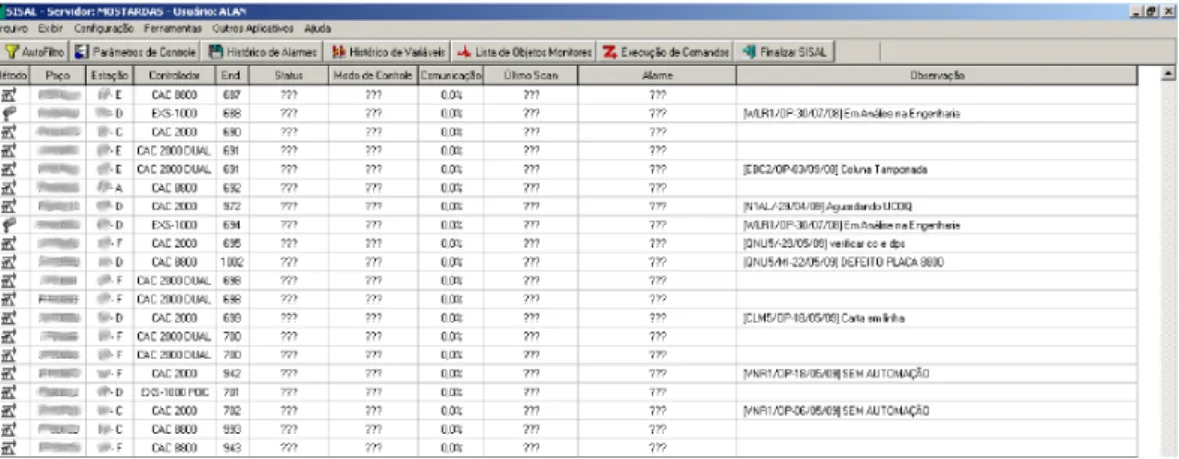This screenshot has width=1179, height=459.
Task: Sort by the Alarme column header
Action: 657,76
